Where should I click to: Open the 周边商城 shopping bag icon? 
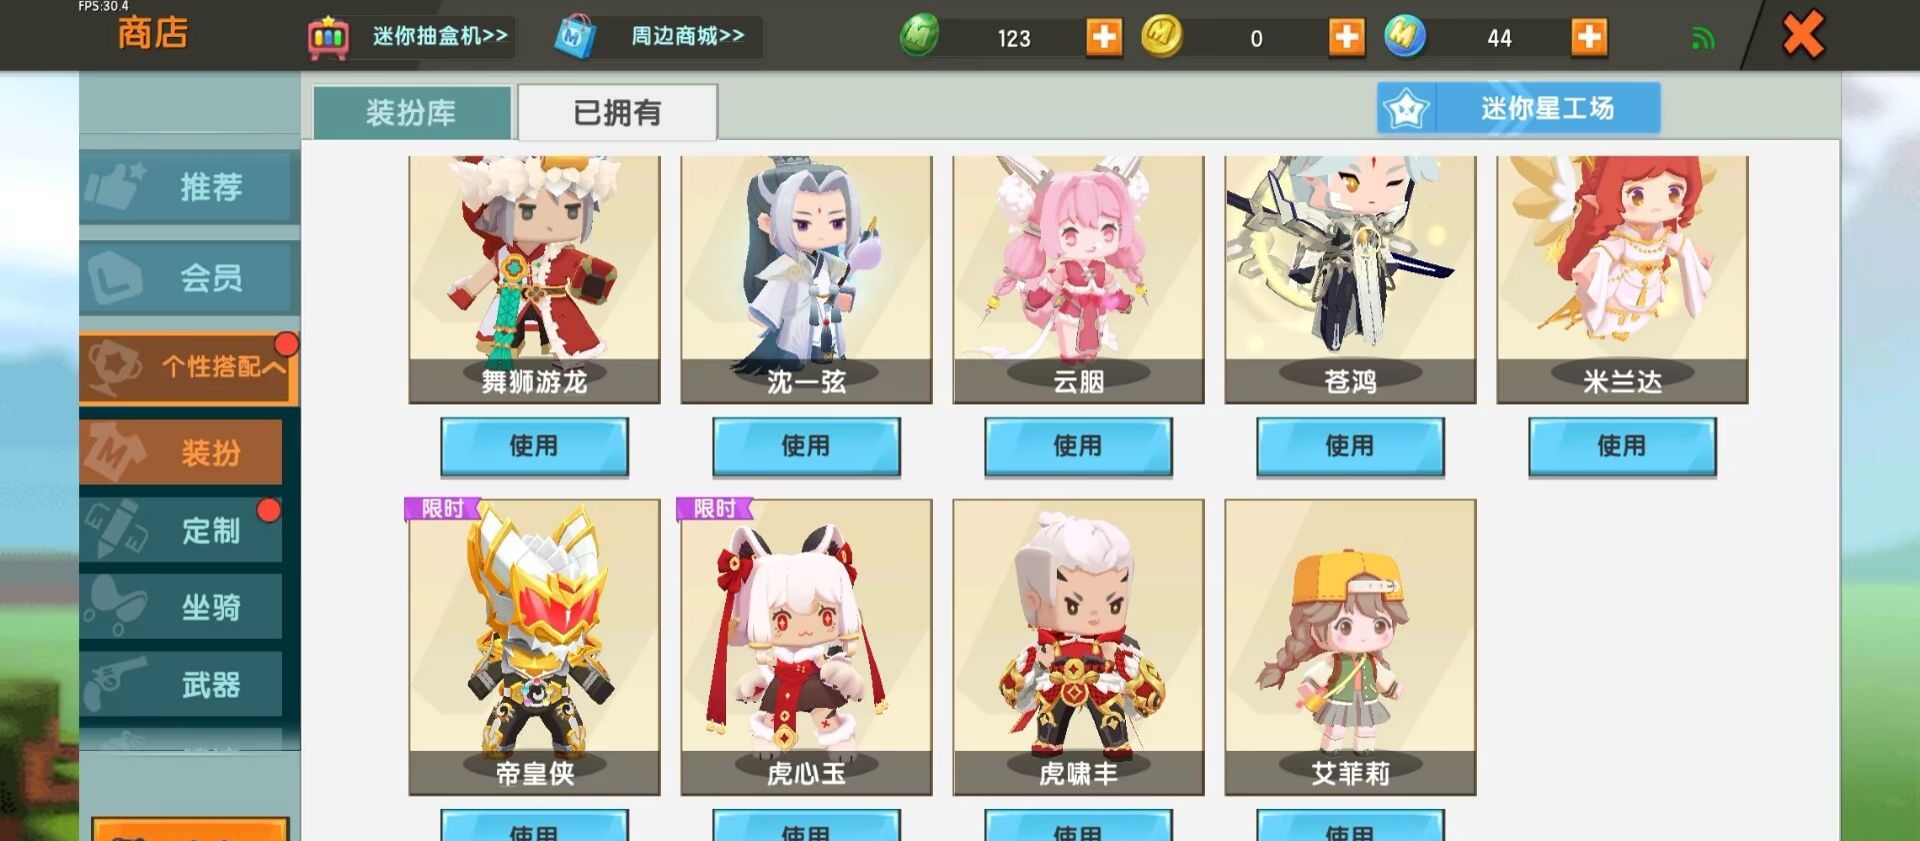575,37
